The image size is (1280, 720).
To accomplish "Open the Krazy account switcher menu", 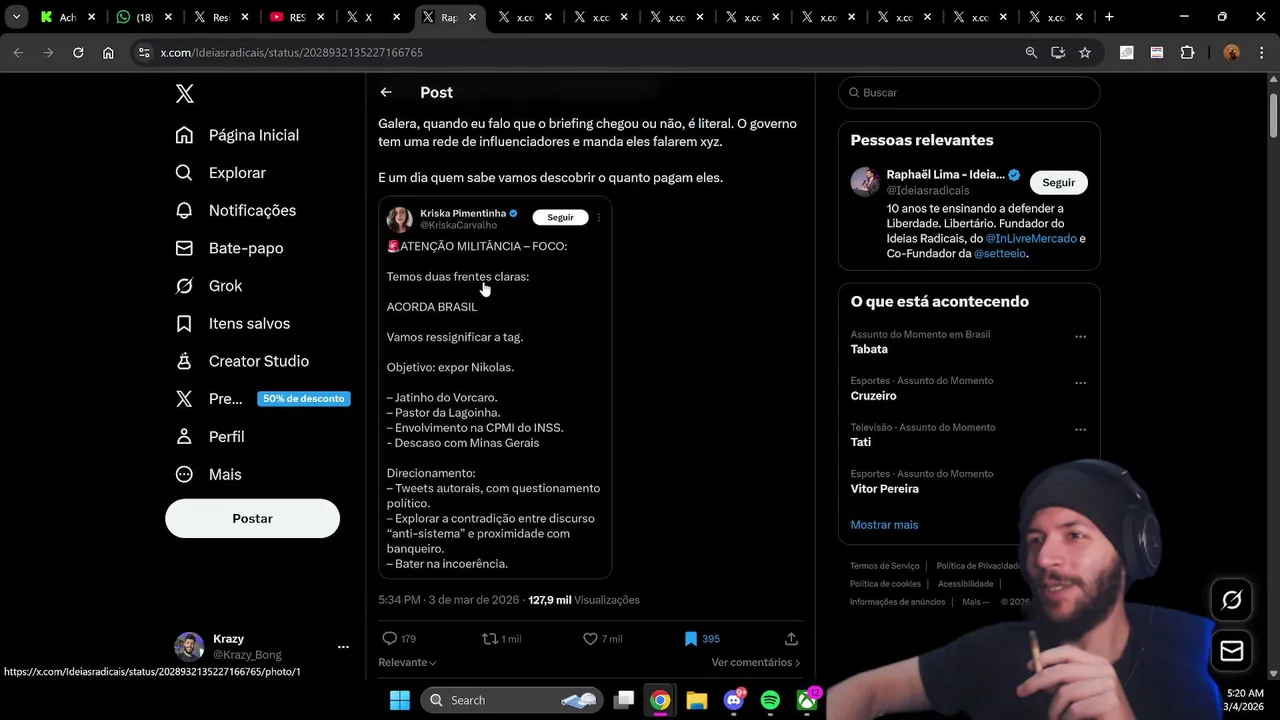I will [x=343, y=647].
